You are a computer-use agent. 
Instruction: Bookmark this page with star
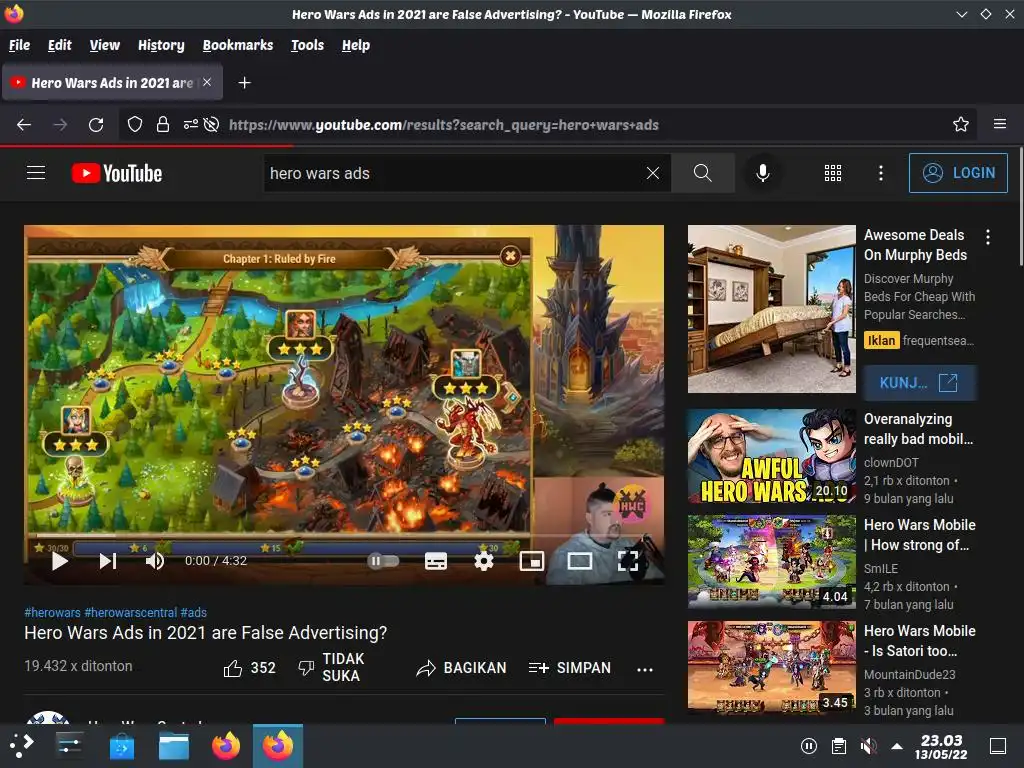(x=961, y=124)
